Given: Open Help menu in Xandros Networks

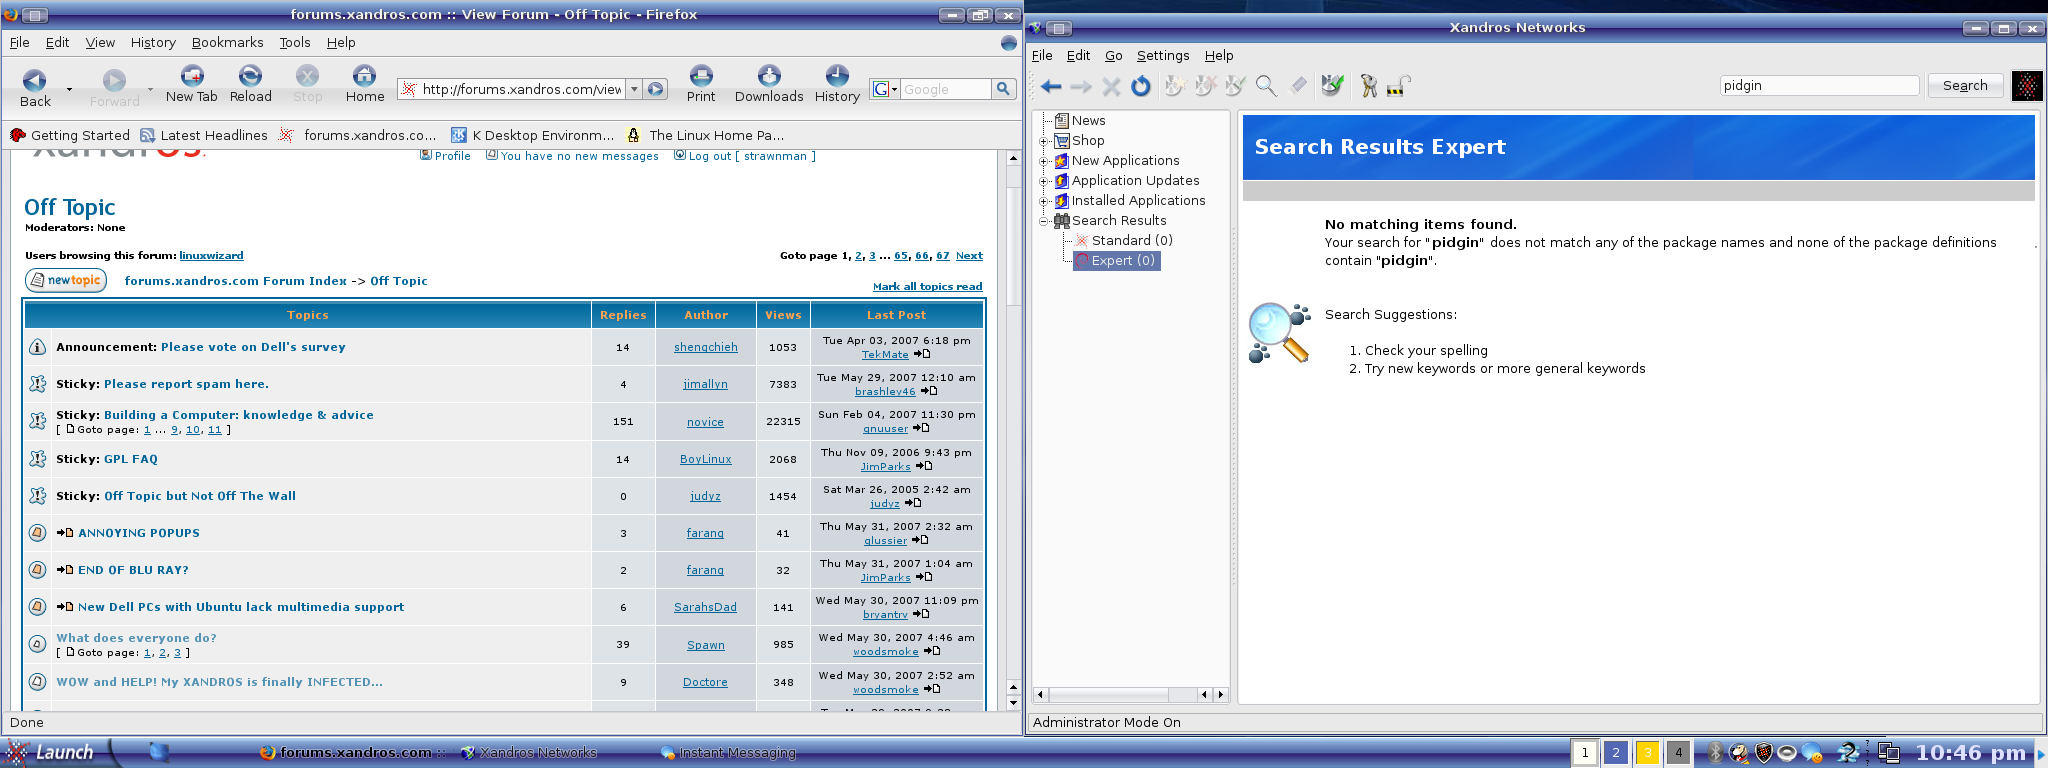Looking at the screenshot, I should (1219, 55).
